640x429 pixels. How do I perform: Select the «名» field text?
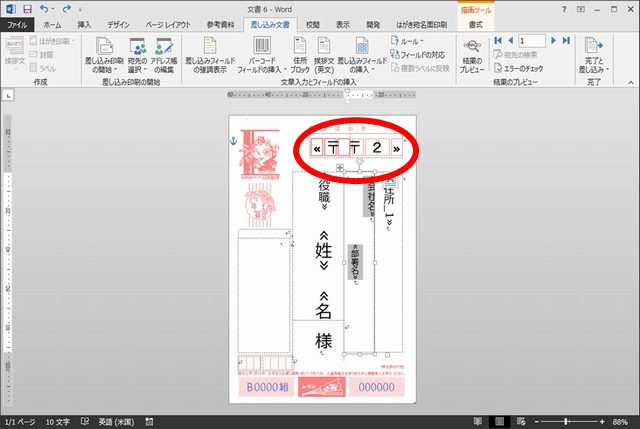(324, 305)
